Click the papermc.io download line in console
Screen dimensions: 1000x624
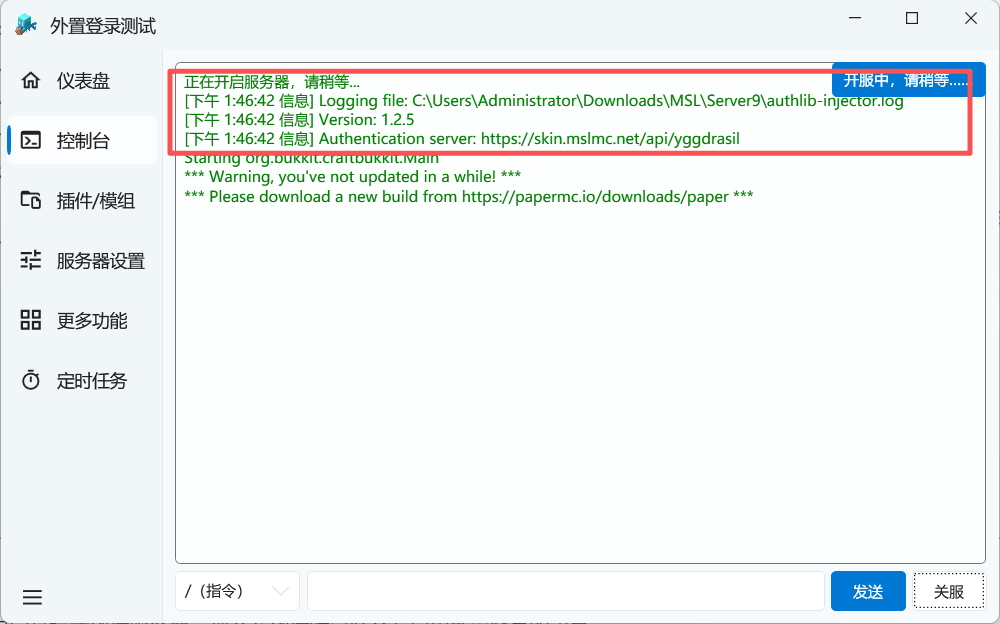pos(468,197)
